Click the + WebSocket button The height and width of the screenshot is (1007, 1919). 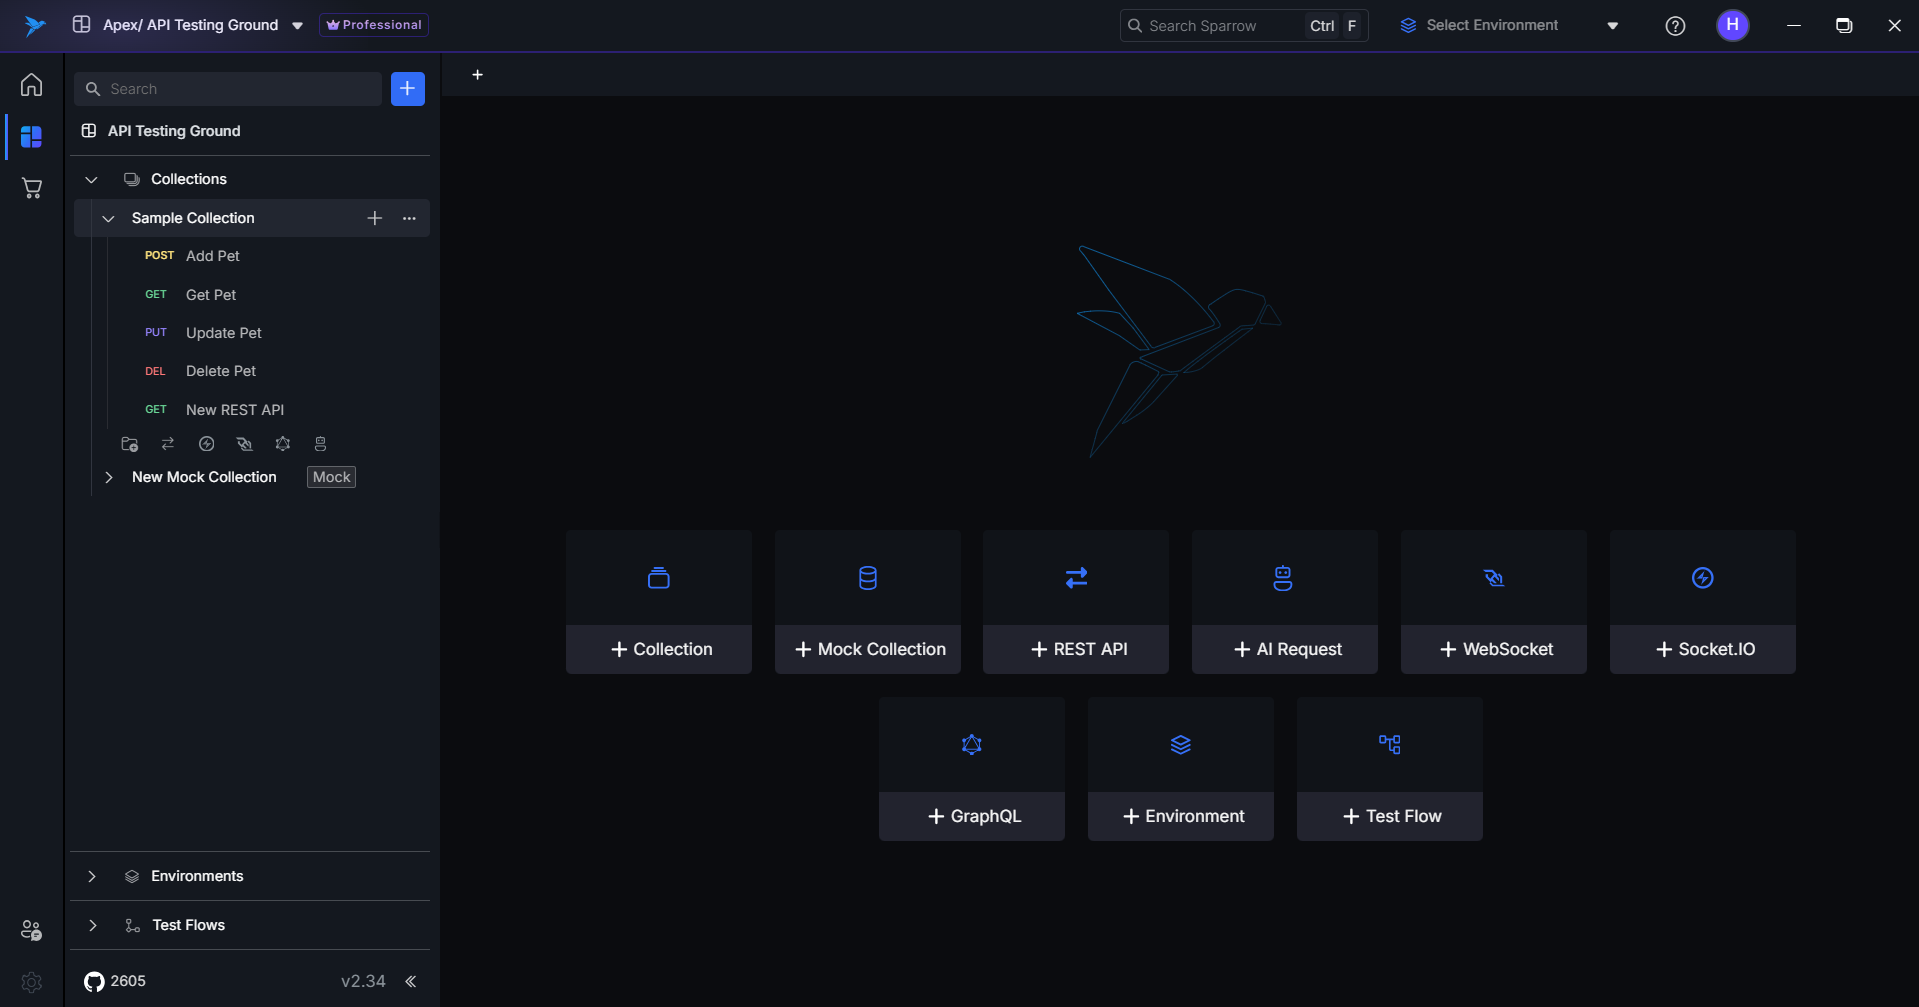(1493, 649)
